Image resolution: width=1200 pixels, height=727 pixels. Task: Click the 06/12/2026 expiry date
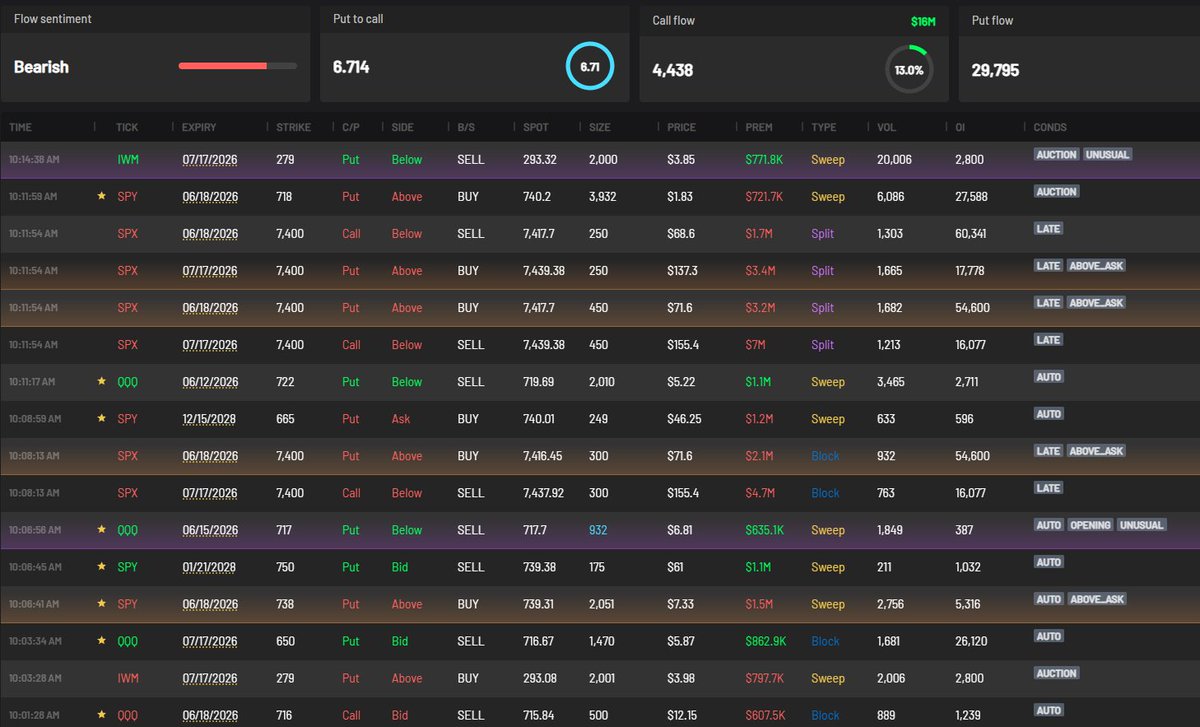pos(210,382)
